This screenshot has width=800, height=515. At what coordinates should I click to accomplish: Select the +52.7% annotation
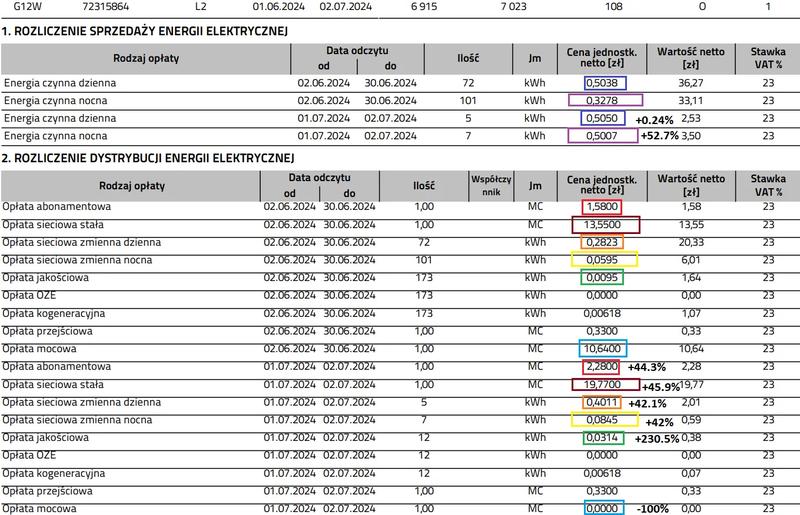click(x=657, y=135)
